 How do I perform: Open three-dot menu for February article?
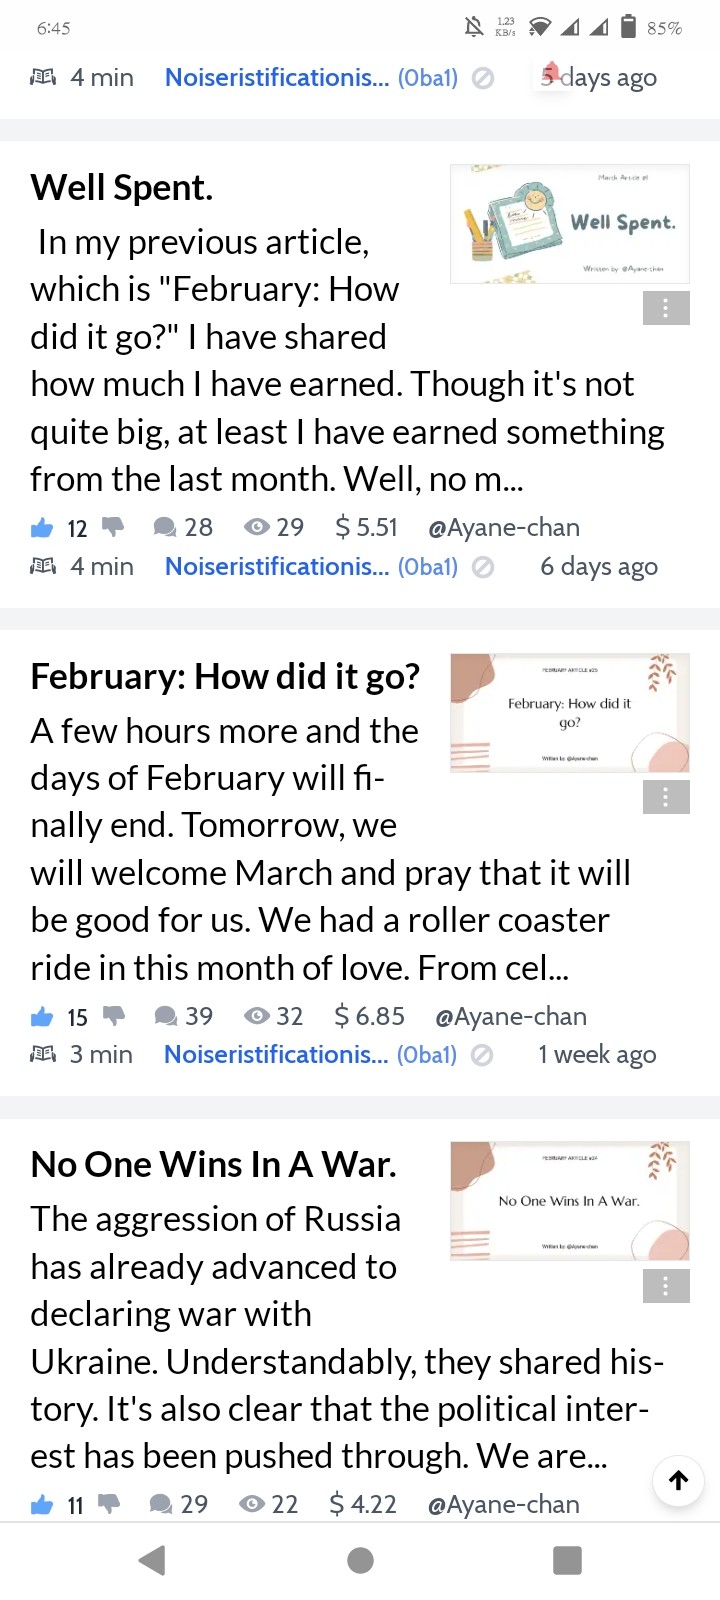point(666,797)
